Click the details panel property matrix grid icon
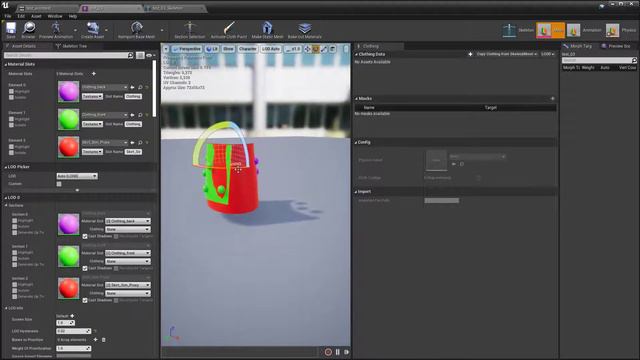The width and height of the screenshot is (640, 360). pyautogui.click(x=140, y=55)
